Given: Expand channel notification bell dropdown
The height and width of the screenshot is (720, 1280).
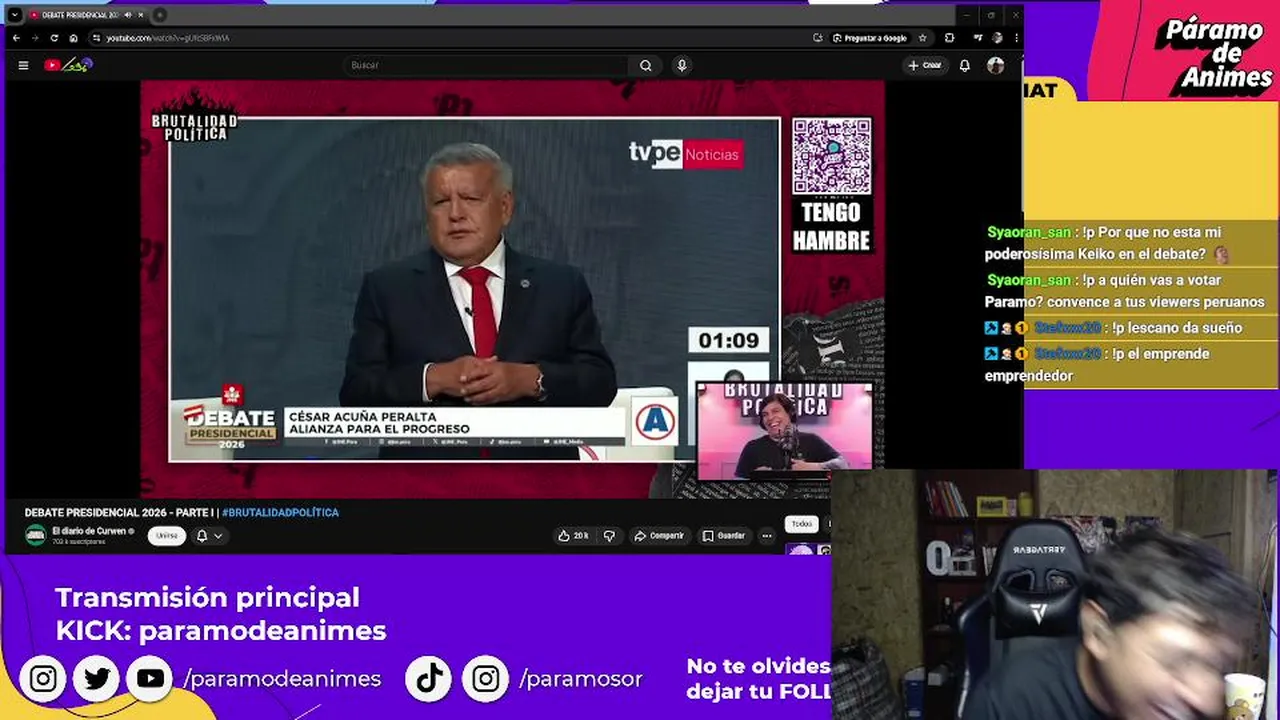Looking at the screenshot, I should click(x=209, y=536).
